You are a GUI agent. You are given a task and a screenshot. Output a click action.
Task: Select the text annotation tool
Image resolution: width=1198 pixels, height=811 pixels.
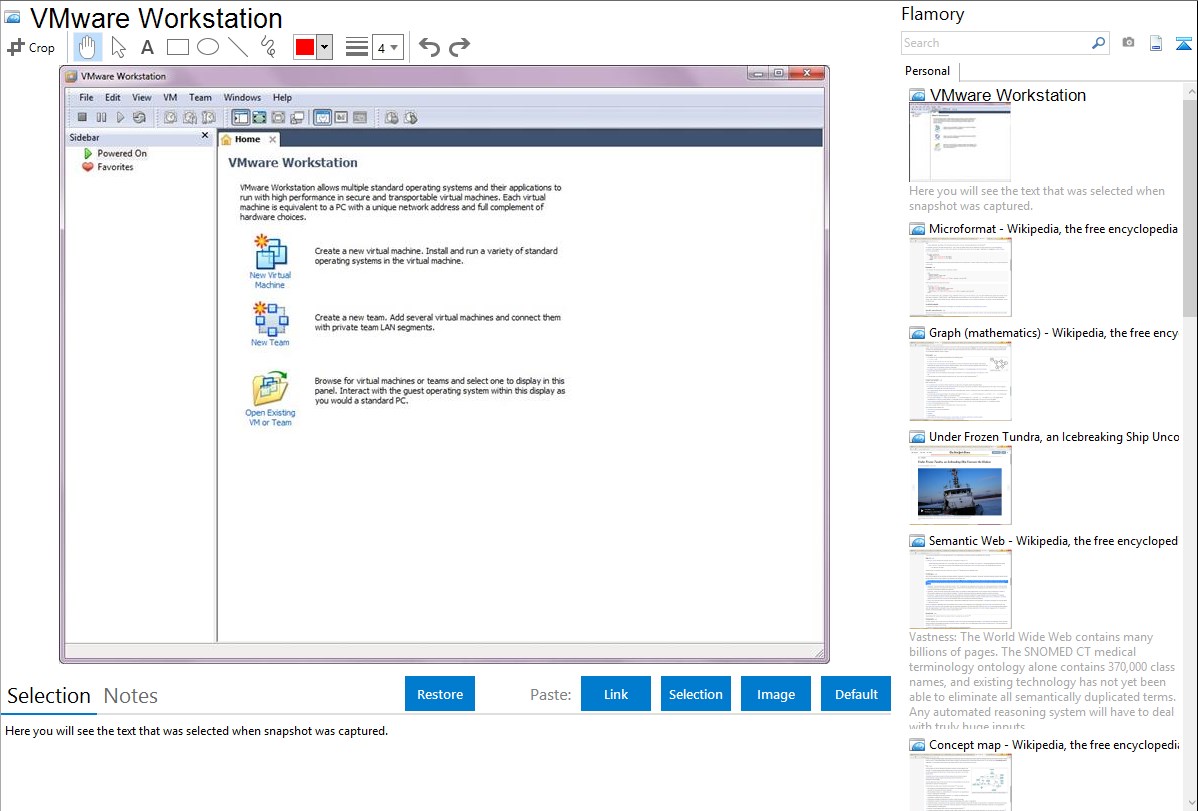point(147,47)
